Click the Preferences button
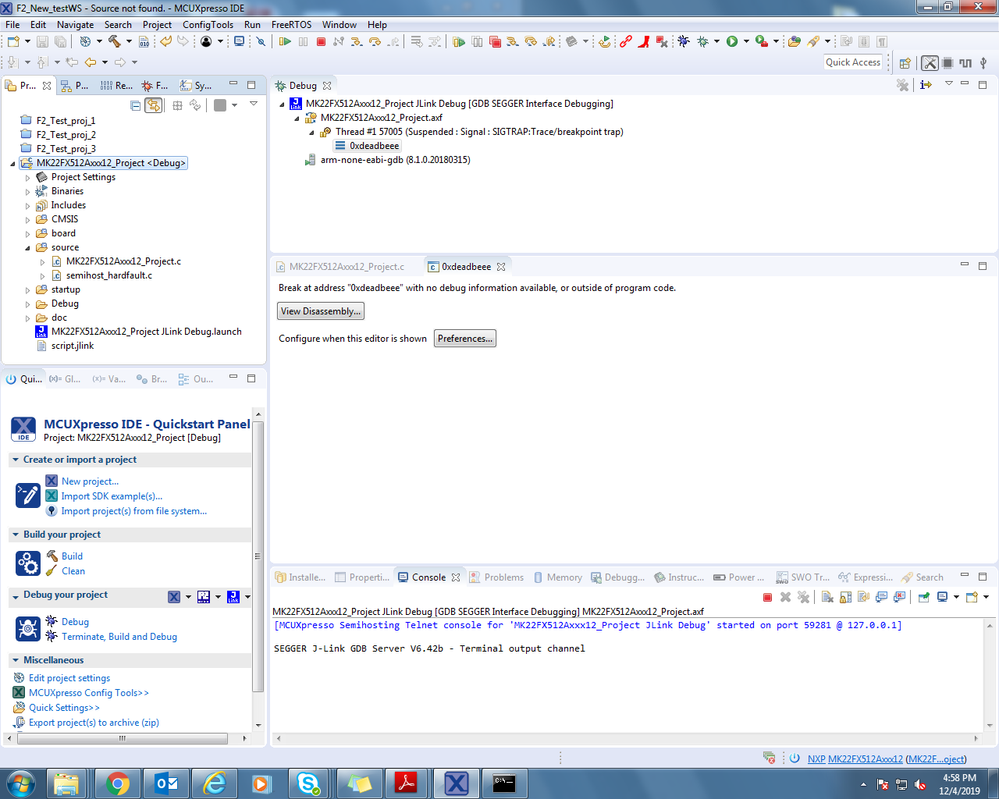Viewport: 999px width, 799px height. (465, 338)
